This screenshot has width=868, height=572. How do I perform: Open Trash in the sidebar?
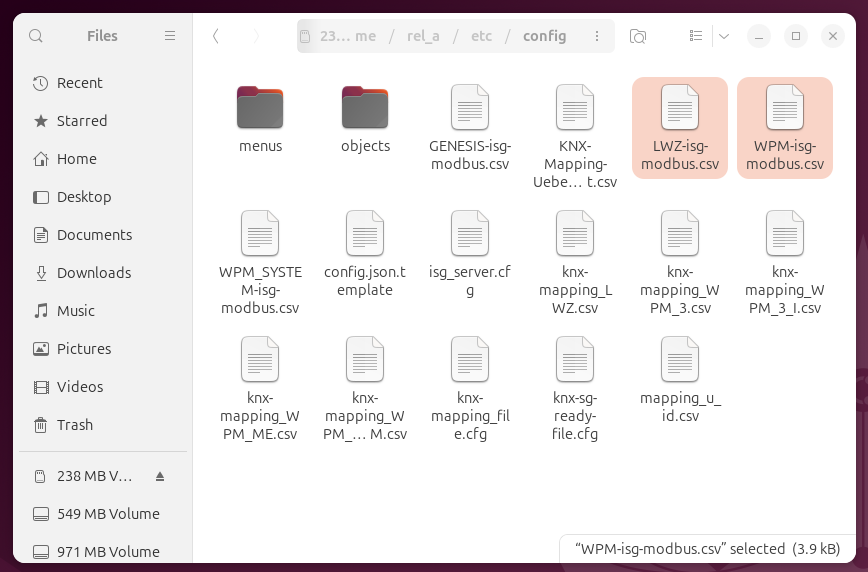pos(103,425)
